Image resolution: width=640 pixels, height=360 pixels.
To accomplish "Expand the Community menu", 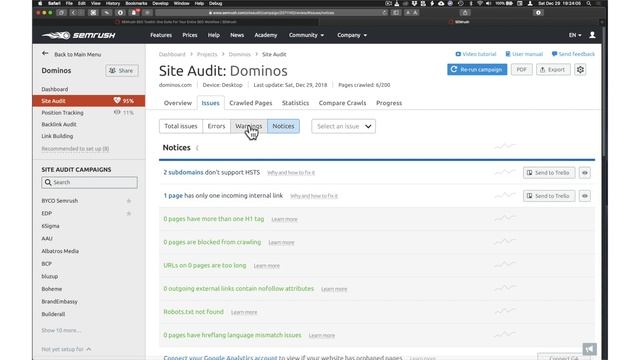I will pyautogui.click(x=306, y=35).
